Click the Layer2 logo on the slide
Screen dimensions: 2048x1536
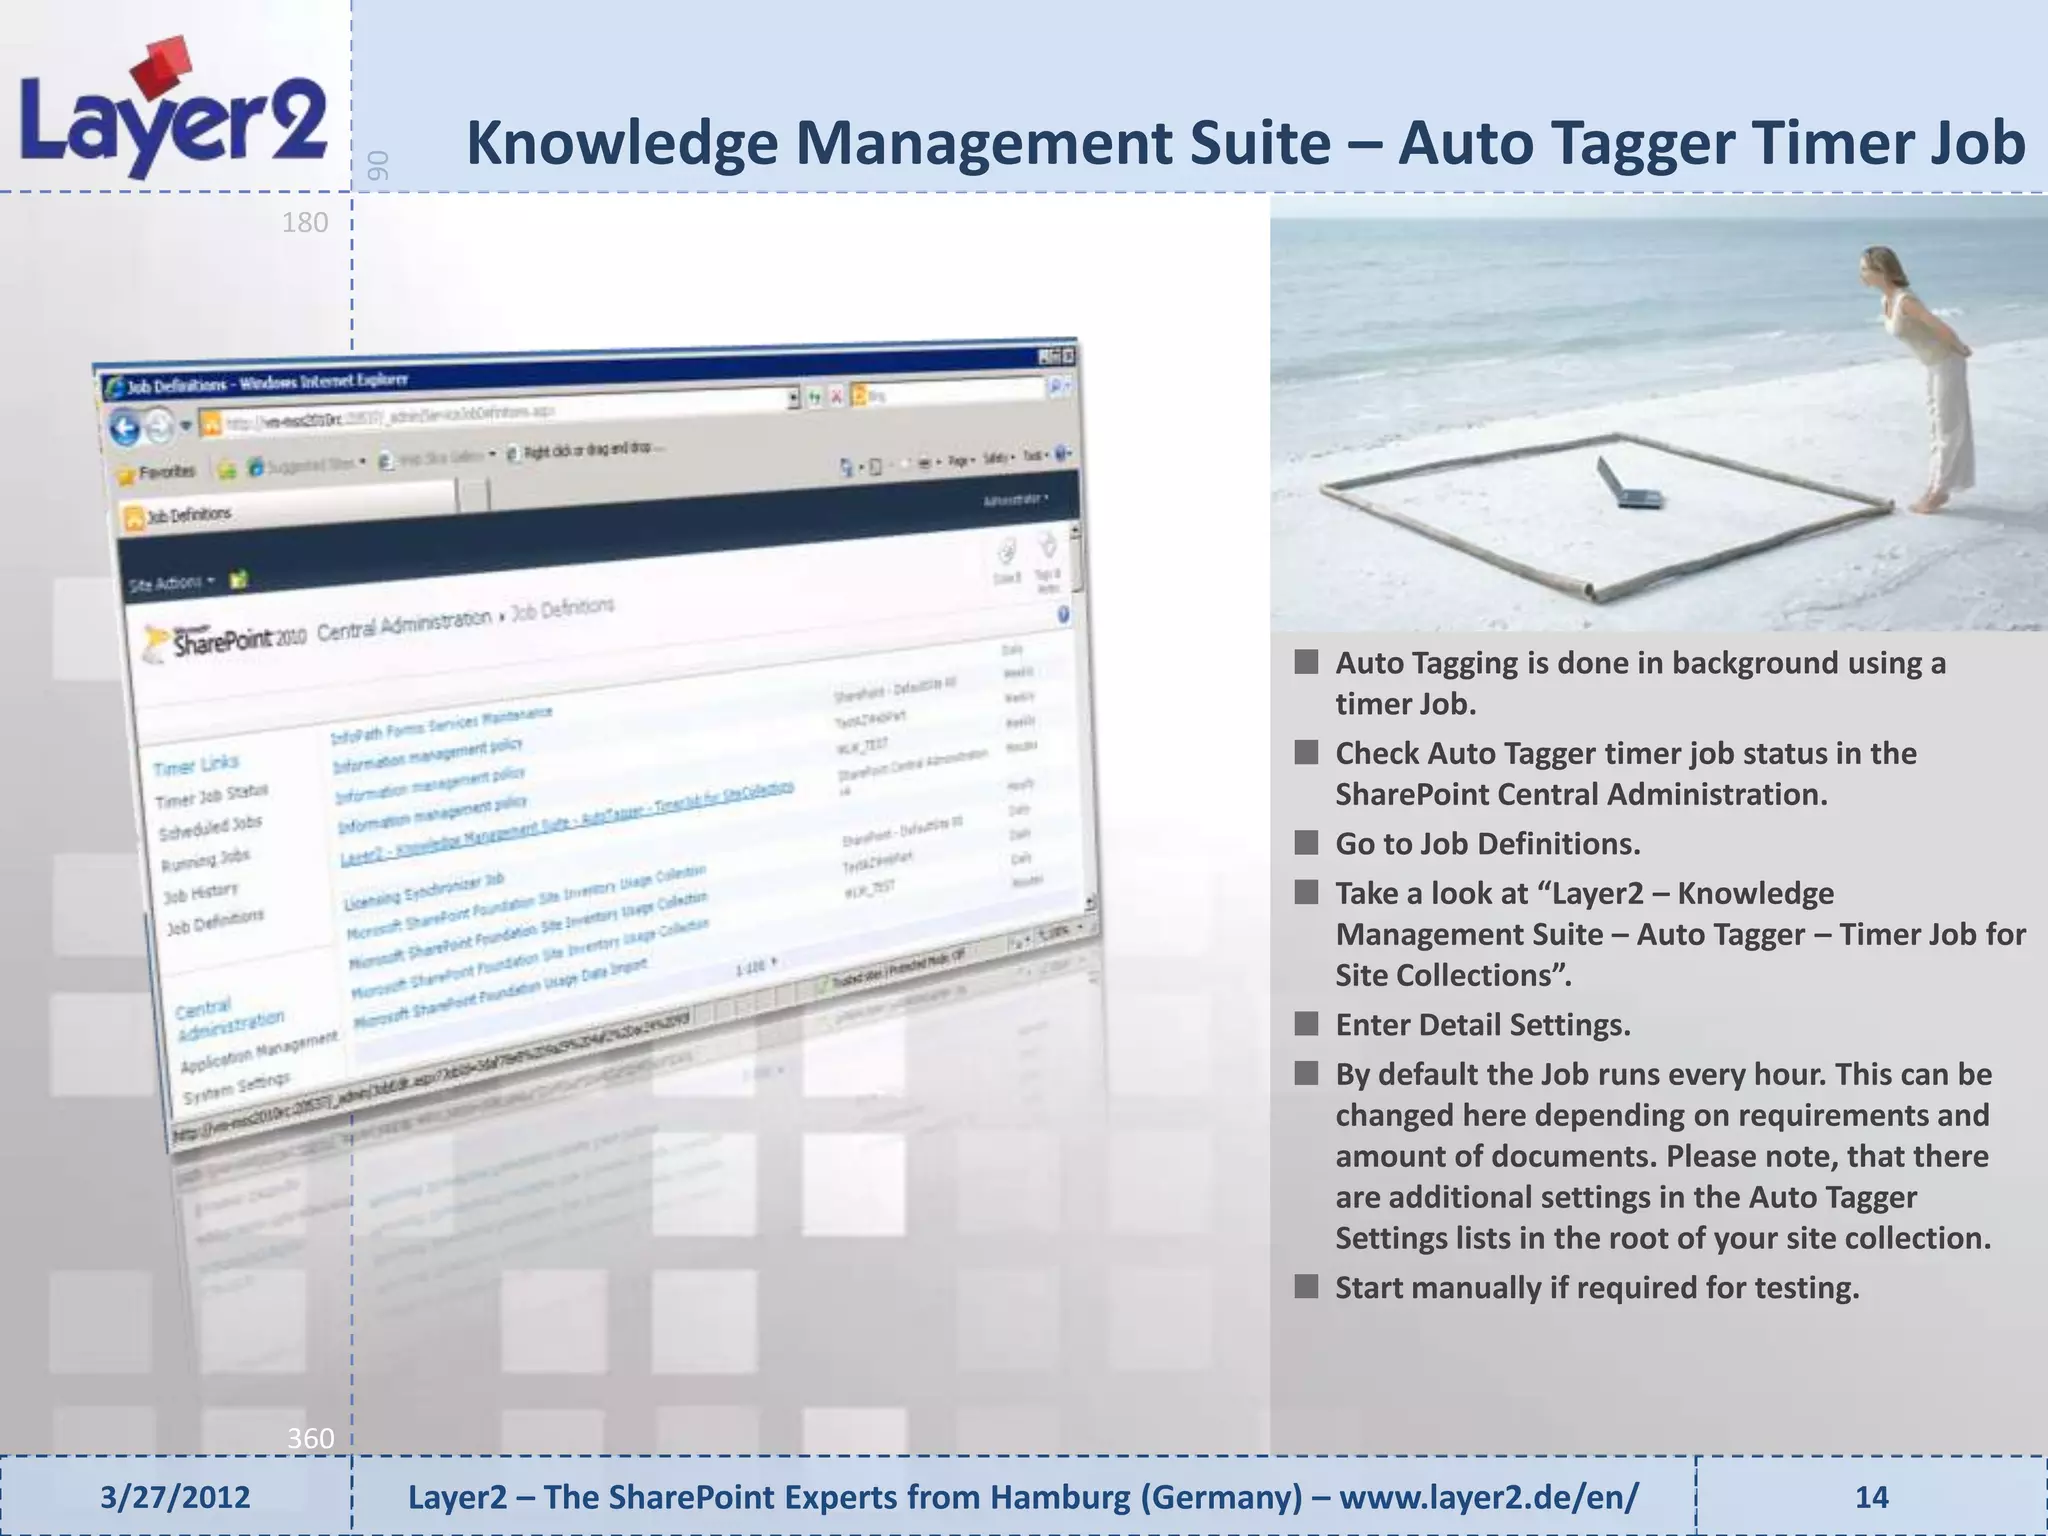tap(173, 110)
